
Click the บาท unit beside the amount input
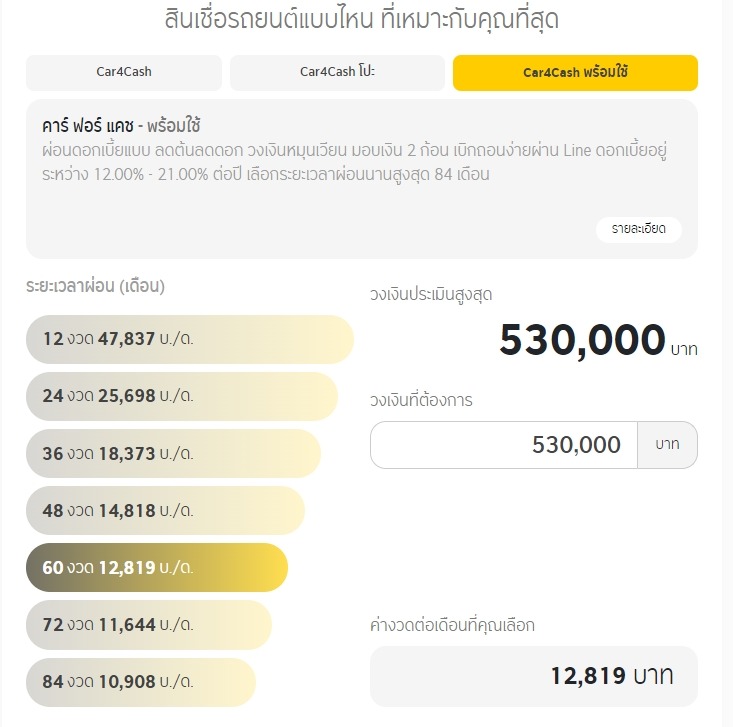click(x=667, y=445)
